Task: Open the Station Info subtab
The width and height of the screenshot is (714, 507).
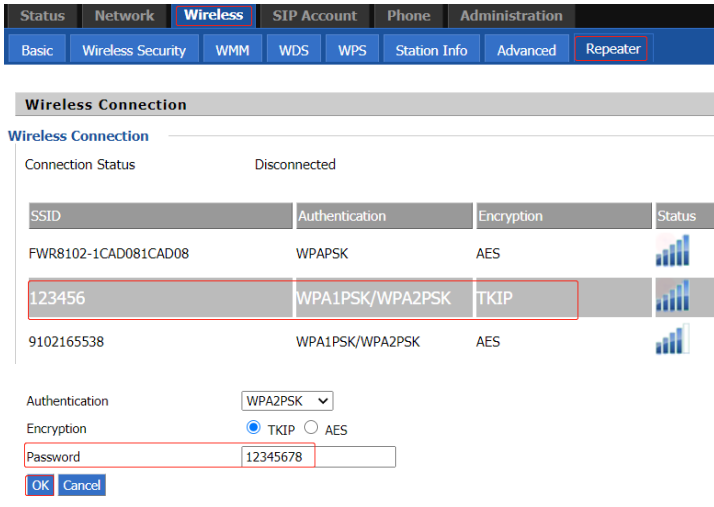Action: click(431, 50)
